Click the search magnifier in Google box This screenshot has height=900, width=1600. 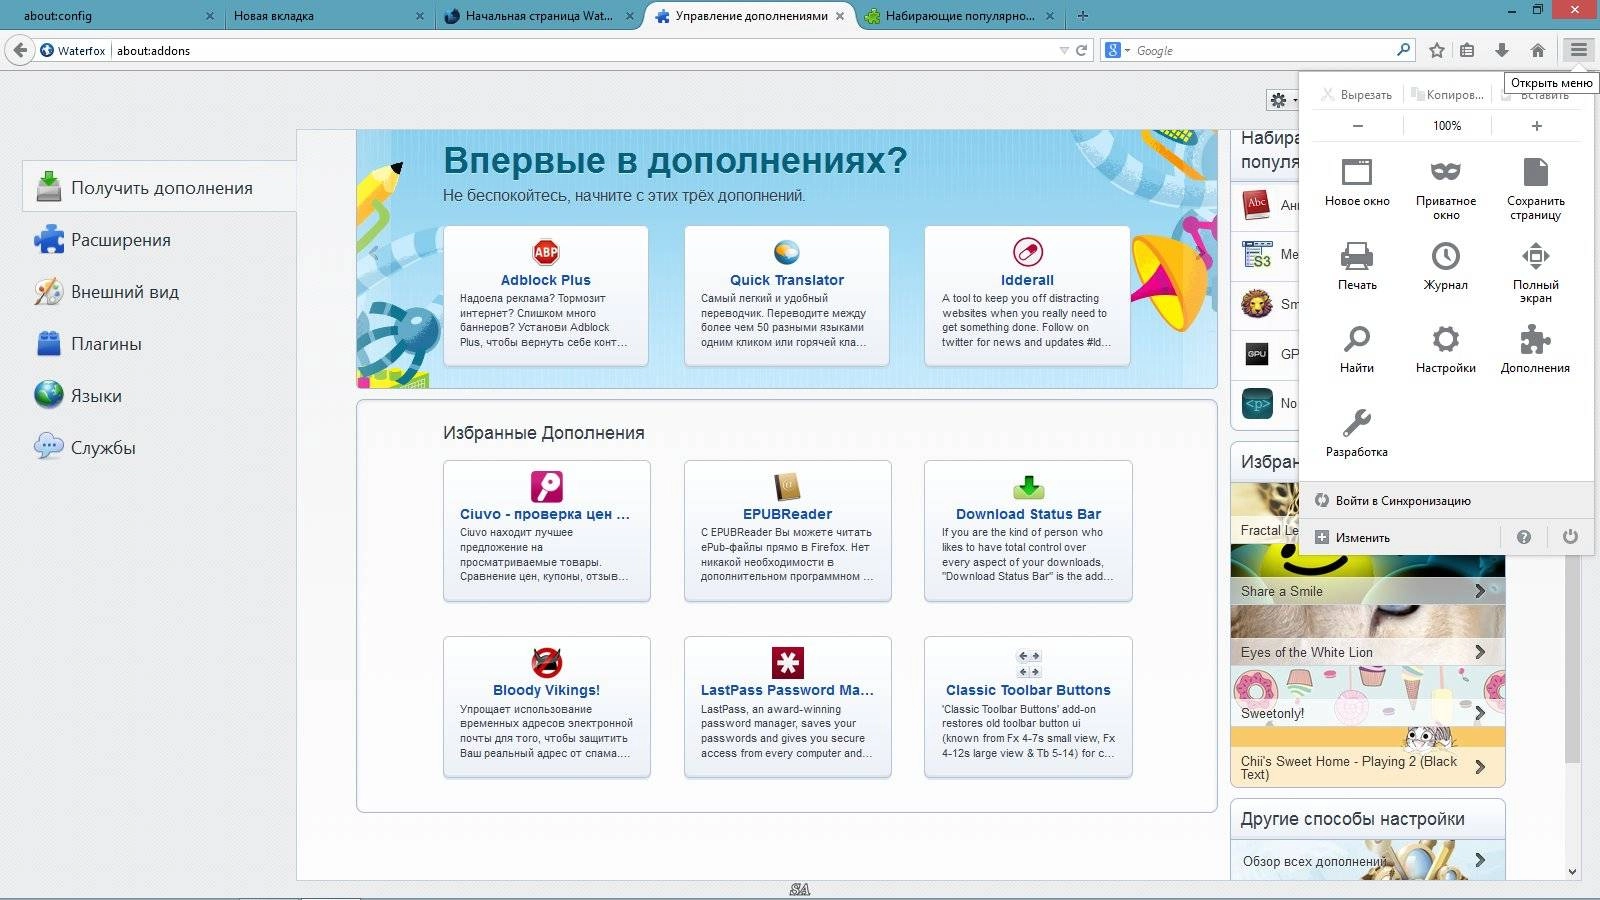pos(1403,49)
